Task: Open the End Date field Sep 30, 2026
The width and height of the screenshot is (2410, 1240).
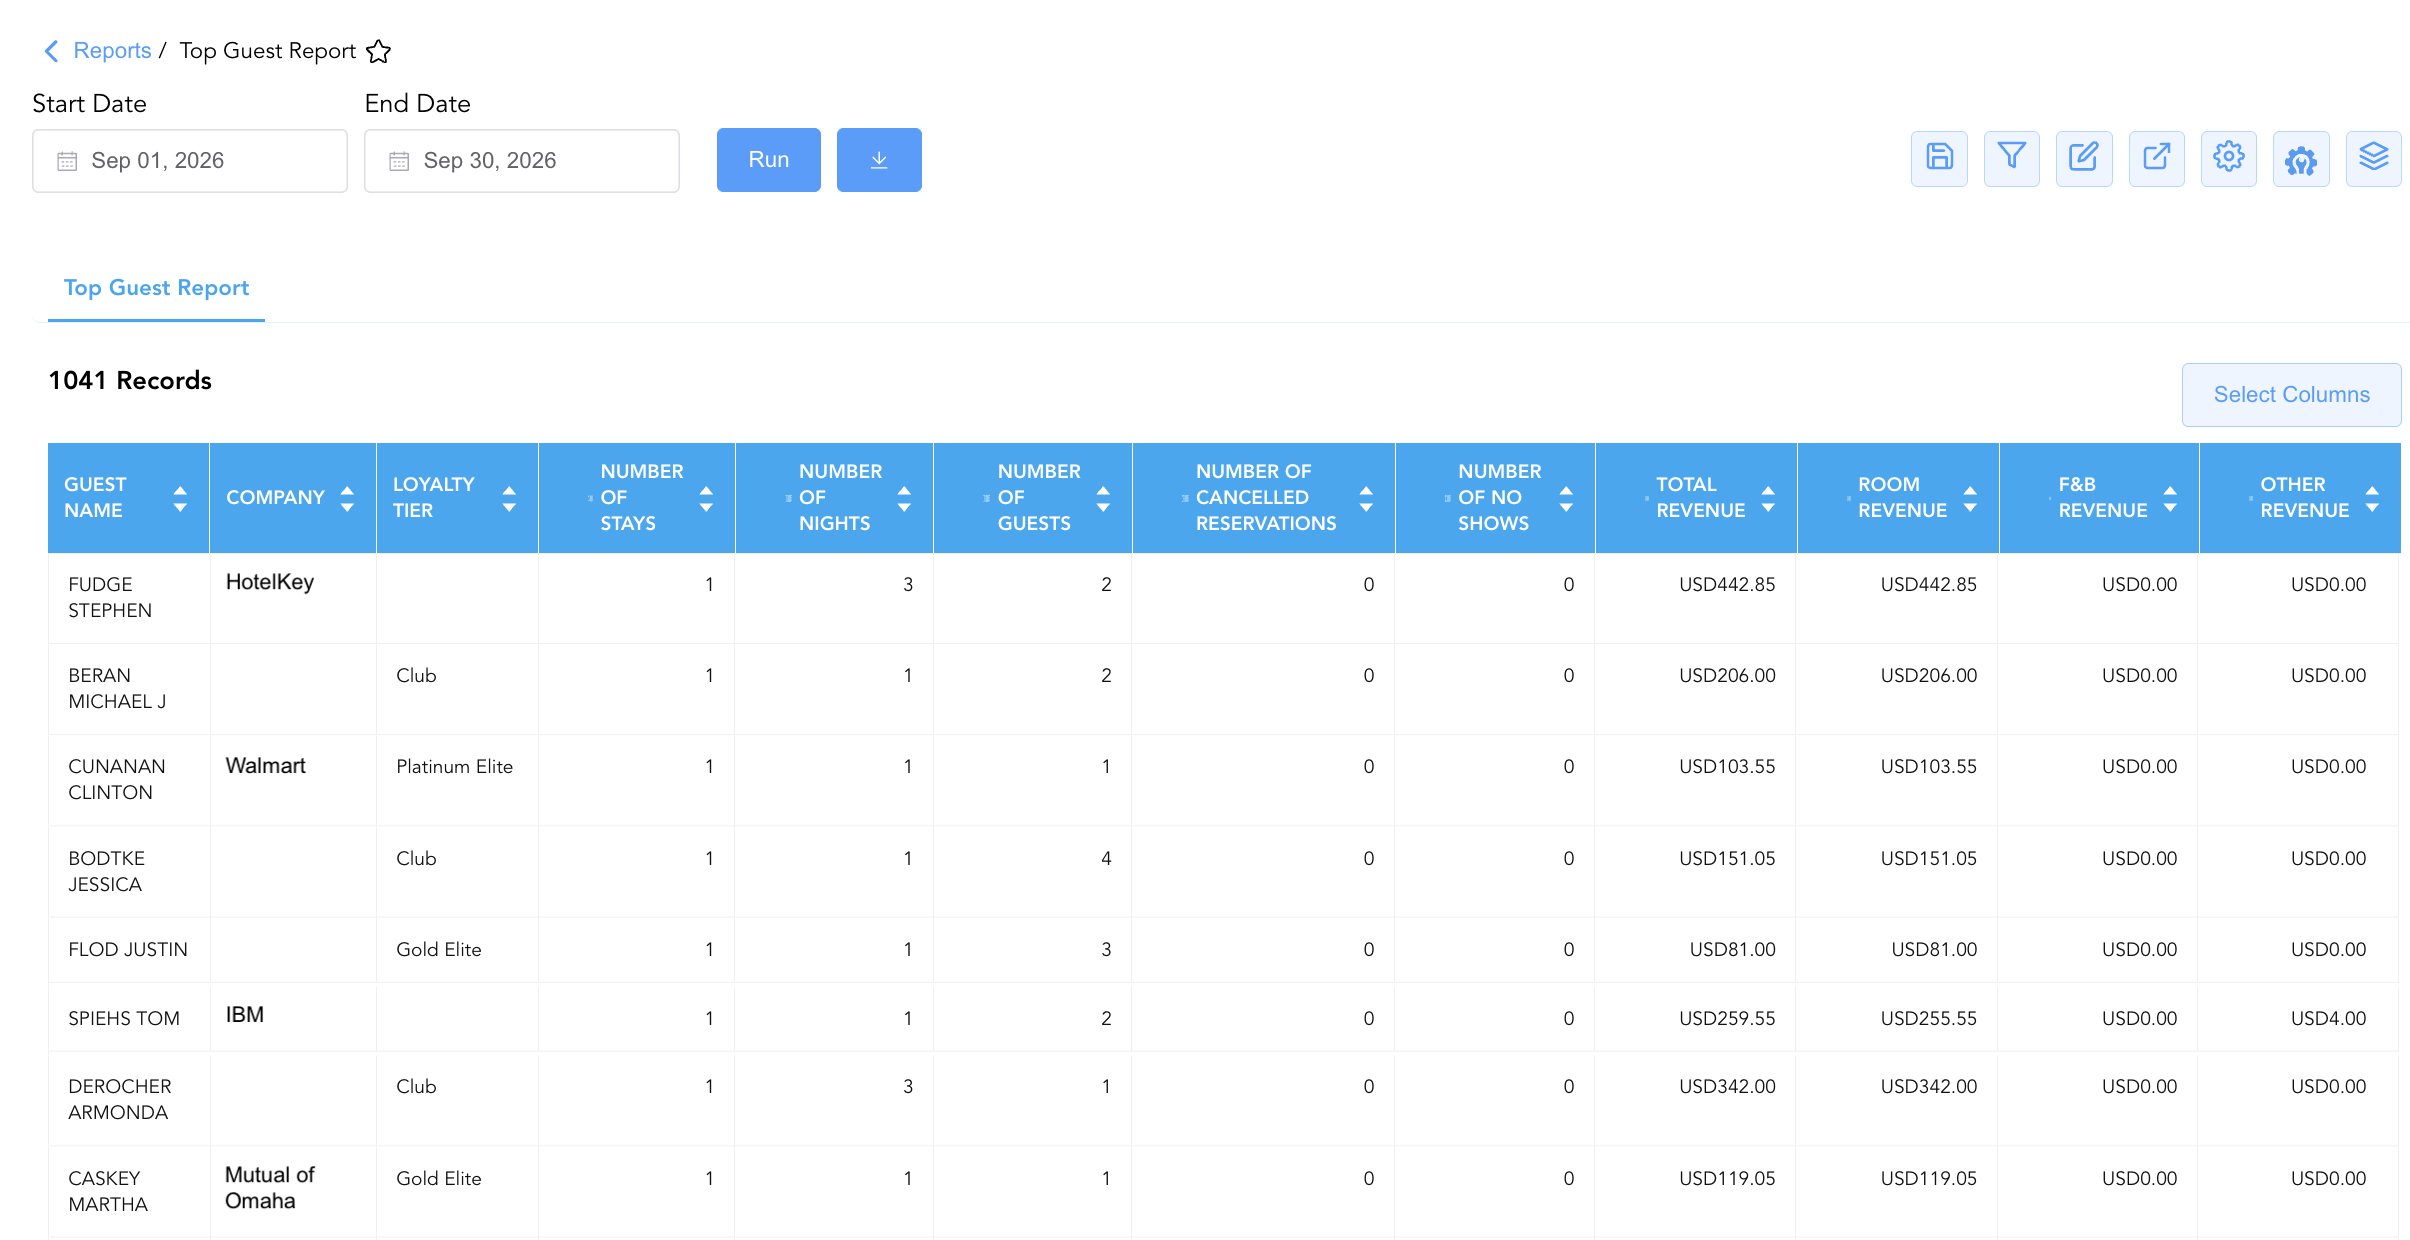Action: click(522, 161)
